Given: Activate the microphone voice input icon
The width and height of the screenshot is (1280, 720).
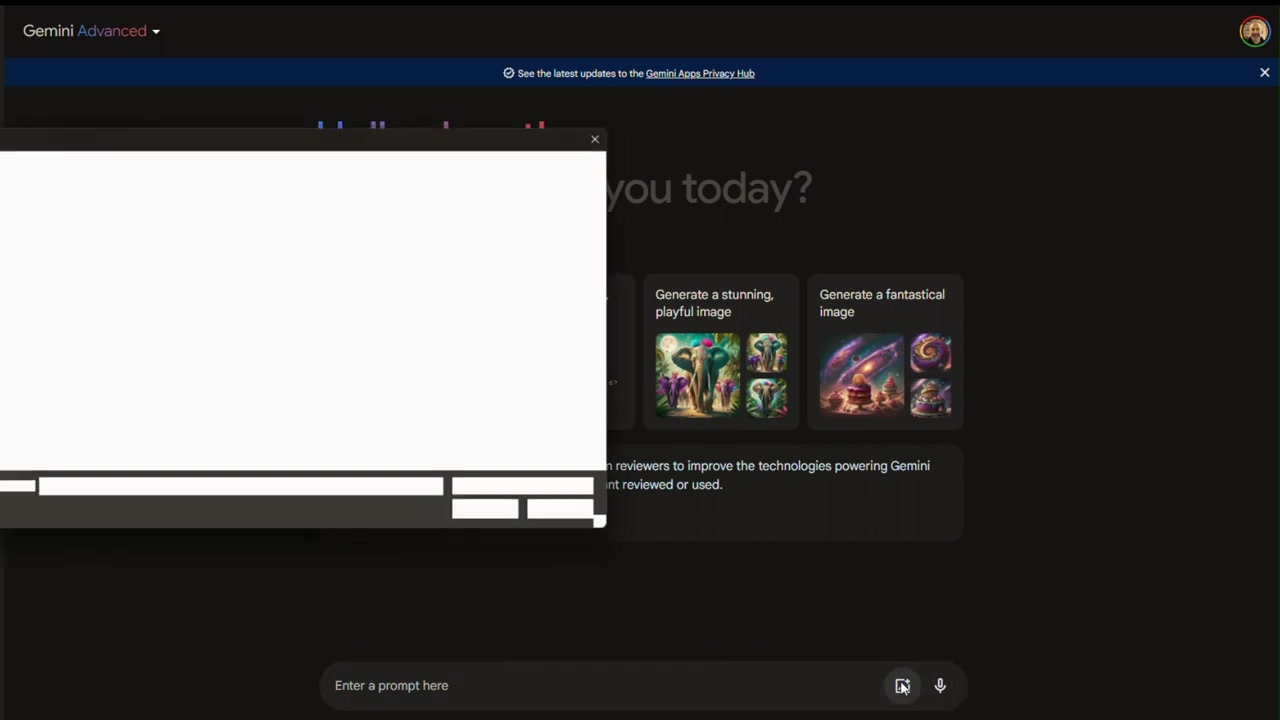Looking at the screenshot, I should [940, 686].
